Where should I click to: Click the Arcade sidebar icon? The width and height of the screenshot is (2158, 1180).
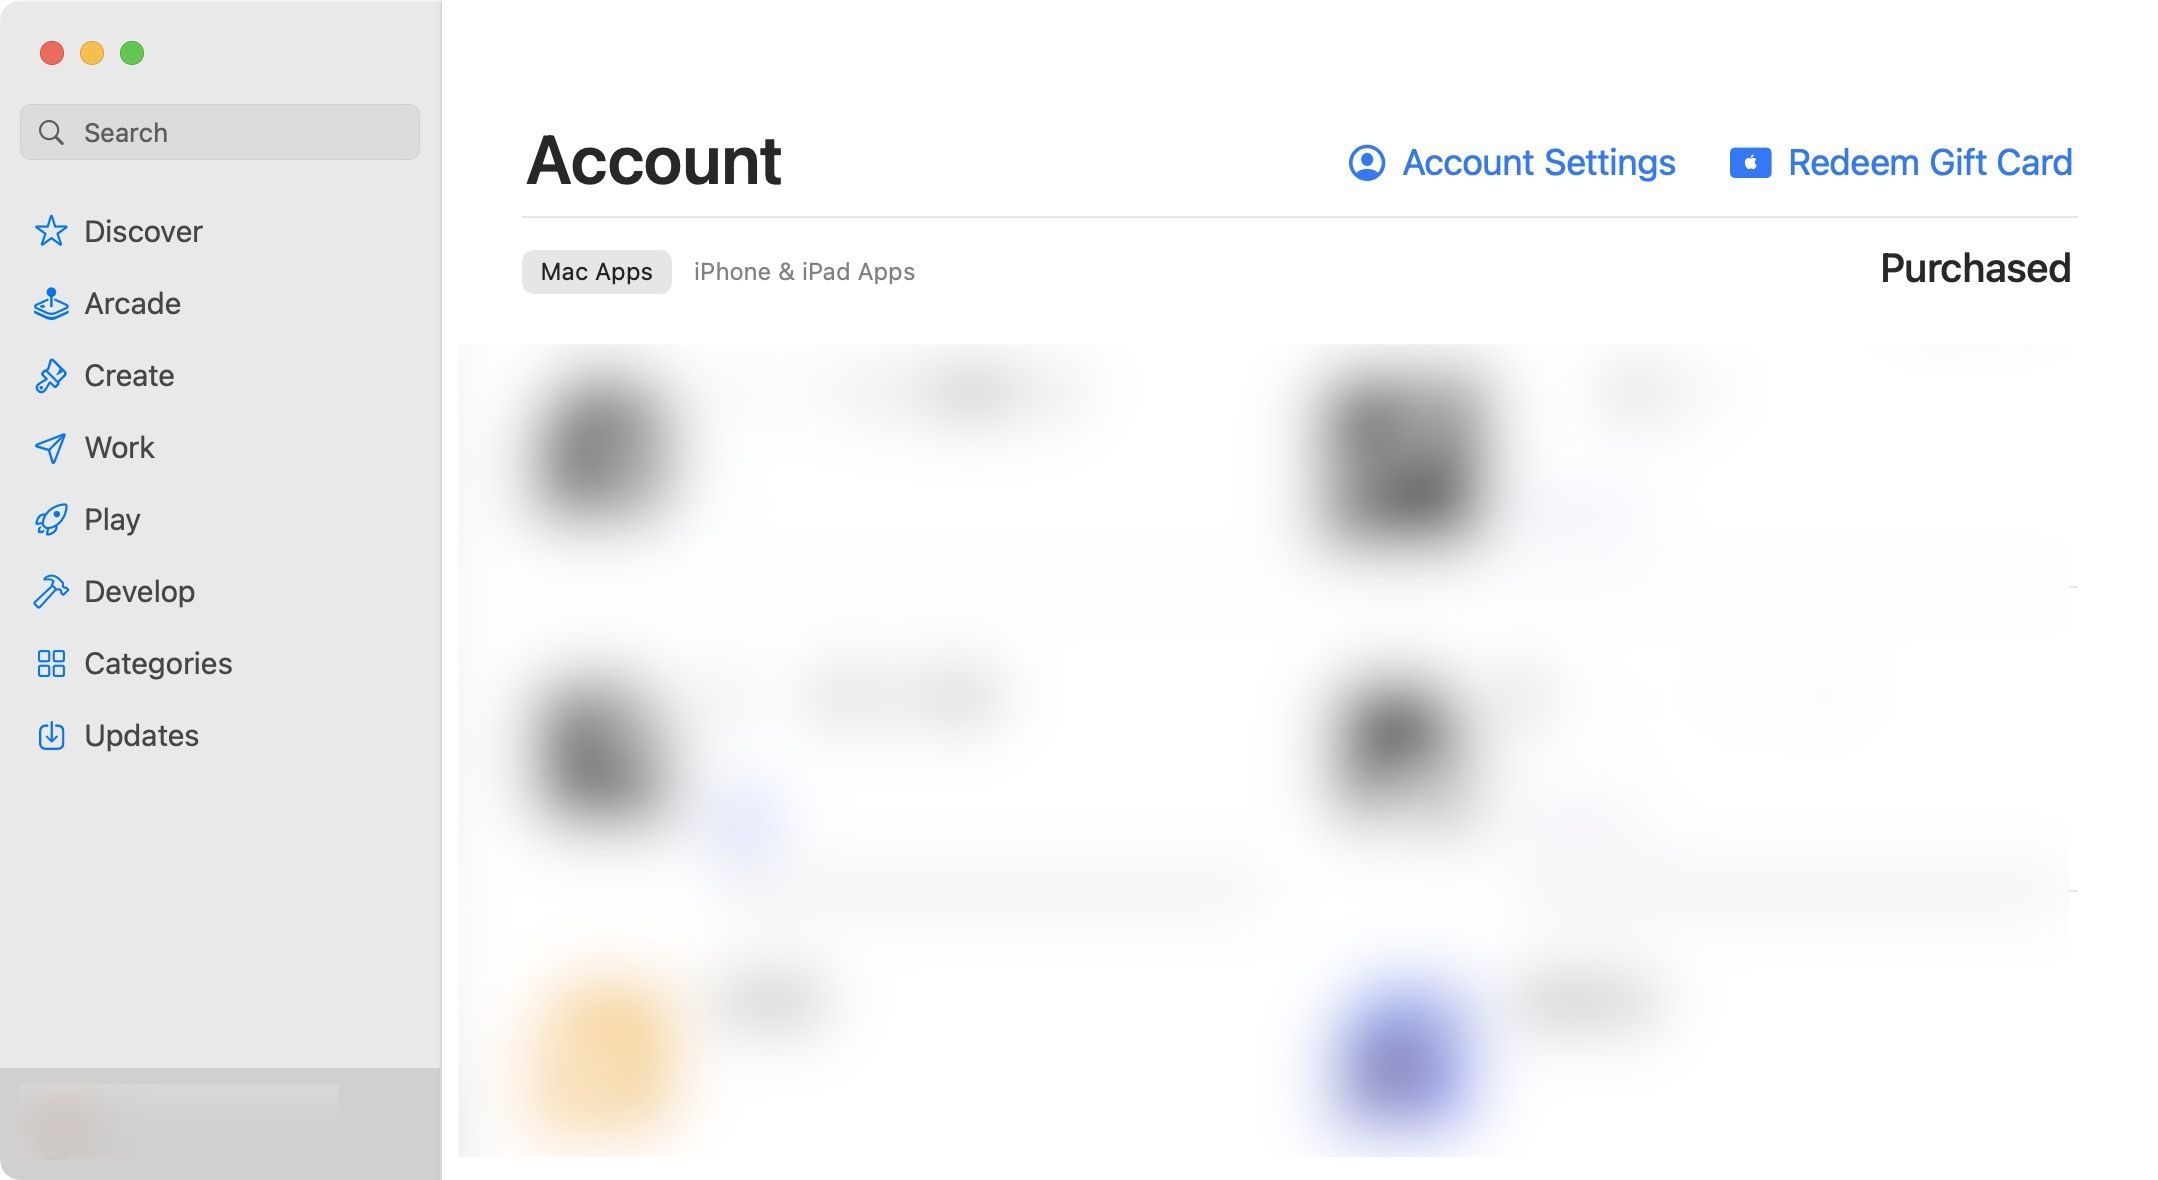click(51, 304)
